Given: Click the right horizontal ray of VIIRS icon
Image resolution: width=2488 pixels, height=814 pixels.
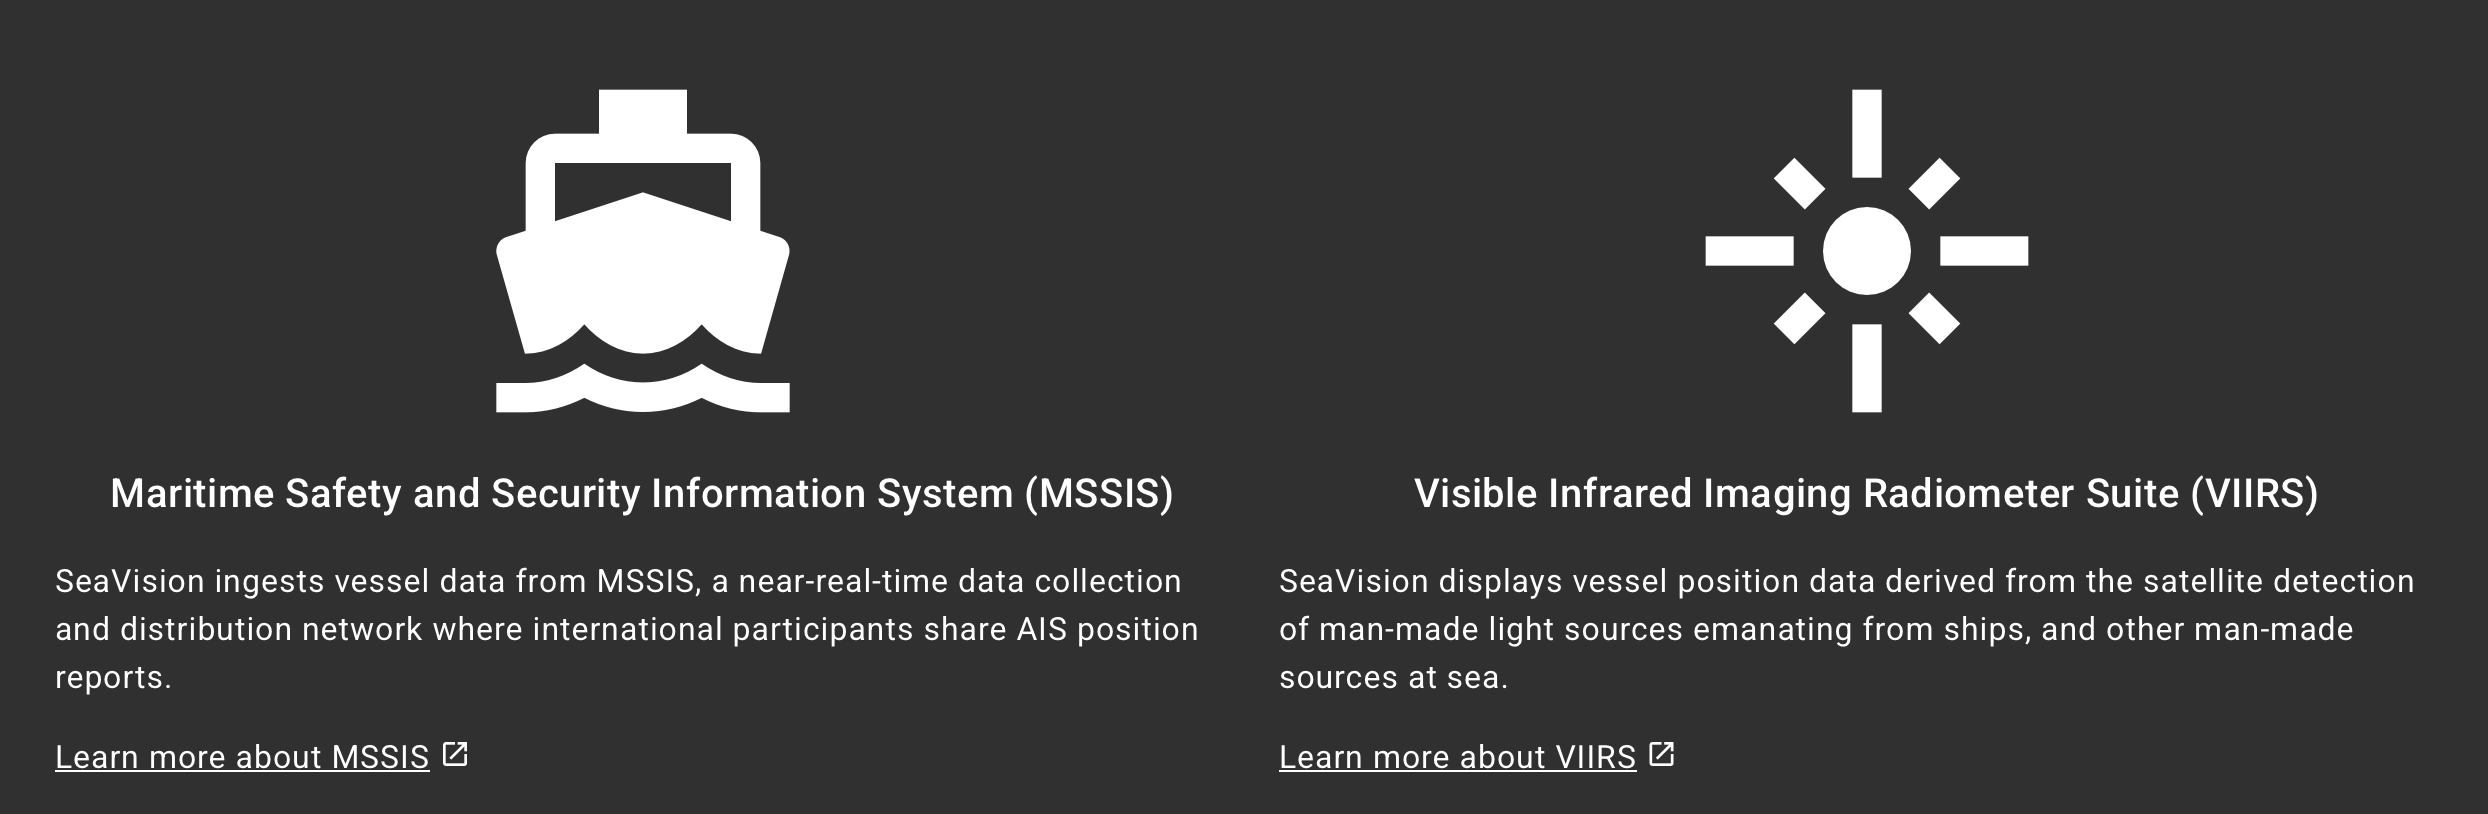Looking at the screenshot, I should click(x=1984, y=251).
